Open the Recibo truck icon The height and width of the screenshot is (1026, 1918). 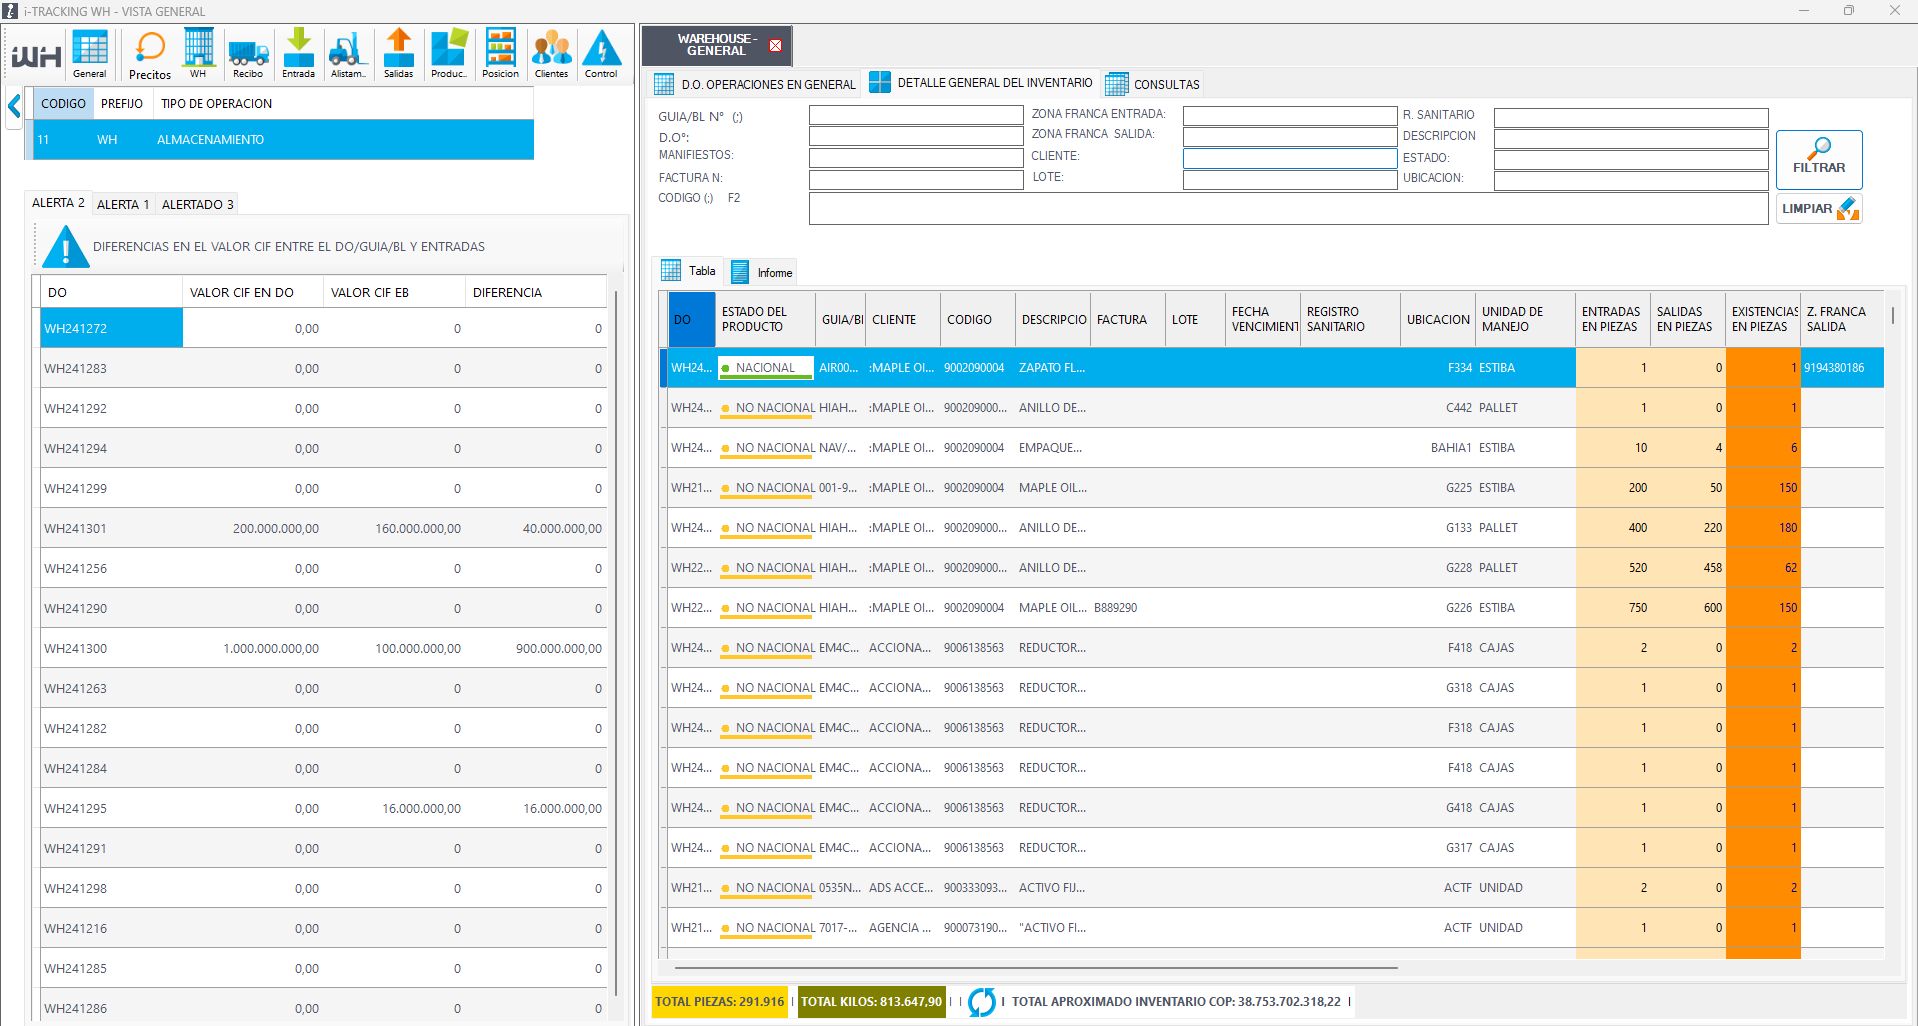tap(248, 53)
